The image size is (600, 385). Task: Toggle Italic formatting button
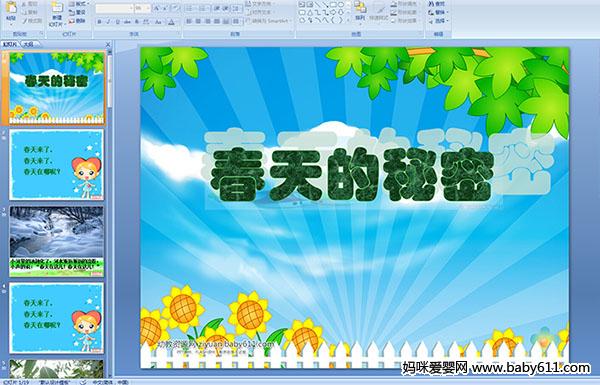click(x=108, y=22)
